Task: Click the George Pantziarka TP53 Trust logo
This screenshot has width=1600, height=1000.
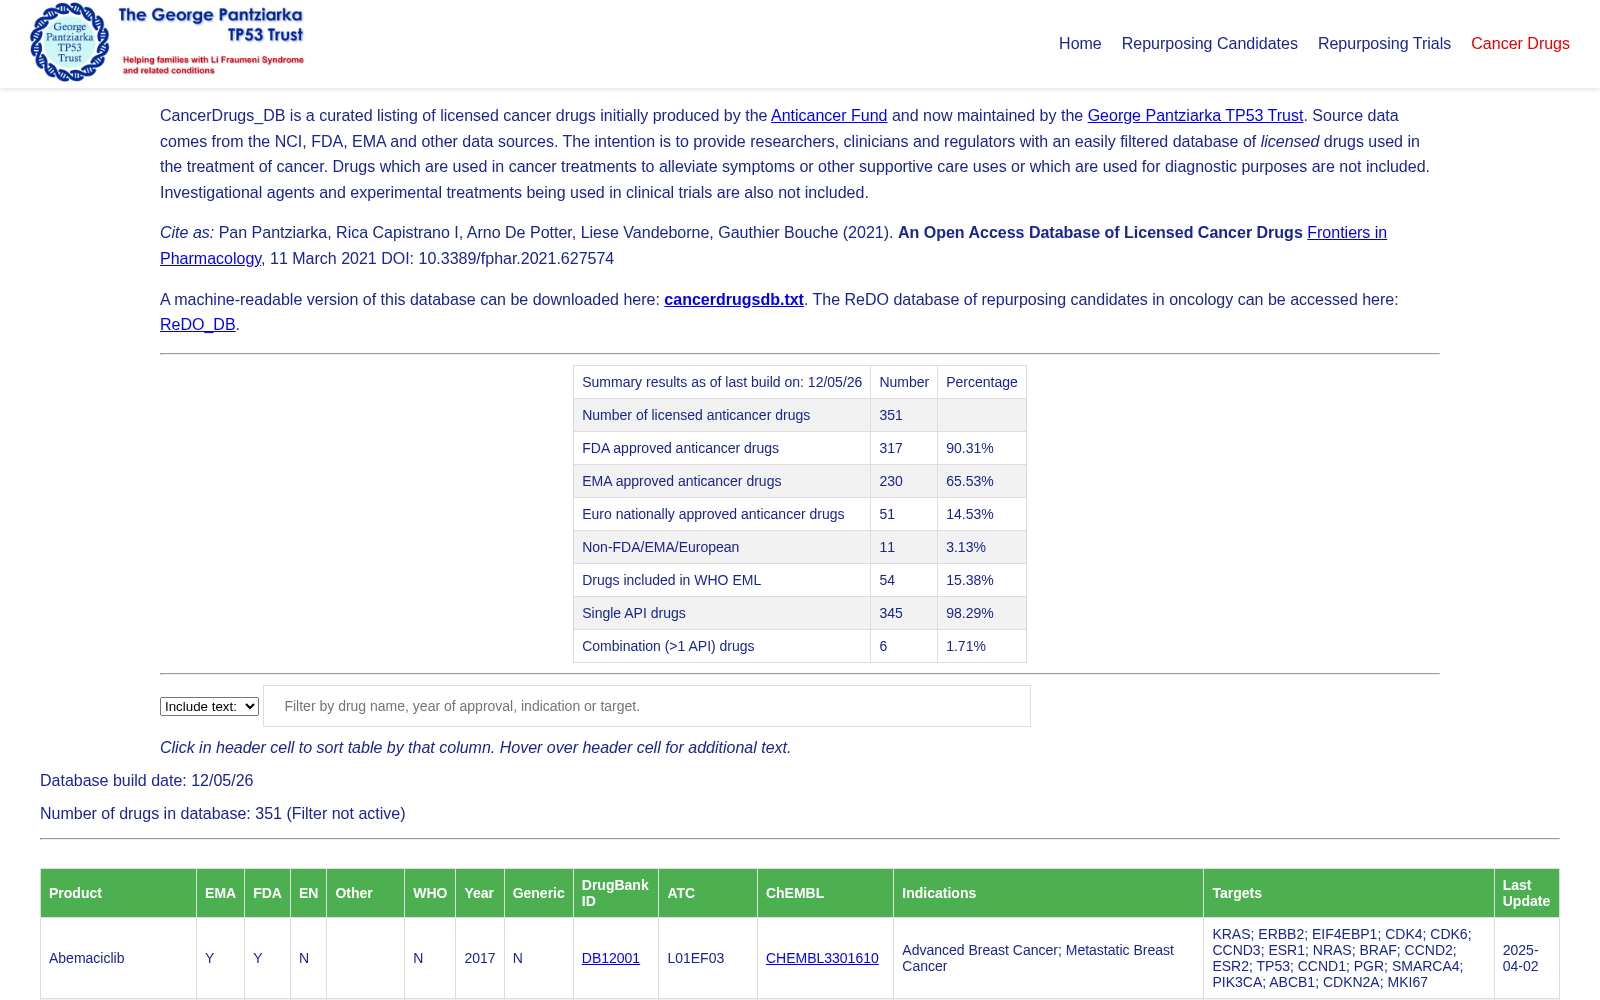Action: click(x=167, y=42)
